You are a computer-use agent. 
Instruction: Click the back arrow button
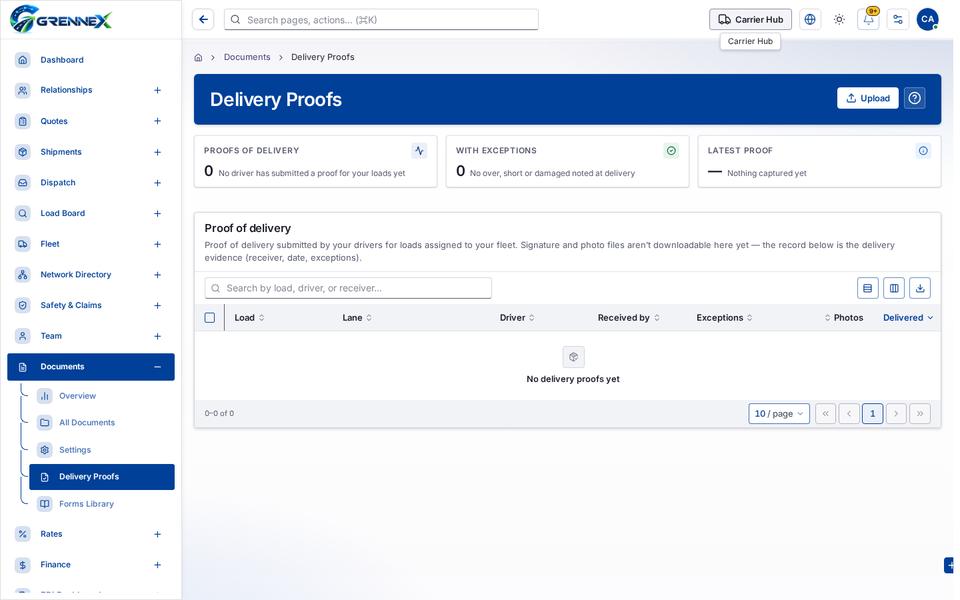click(203, 20)
